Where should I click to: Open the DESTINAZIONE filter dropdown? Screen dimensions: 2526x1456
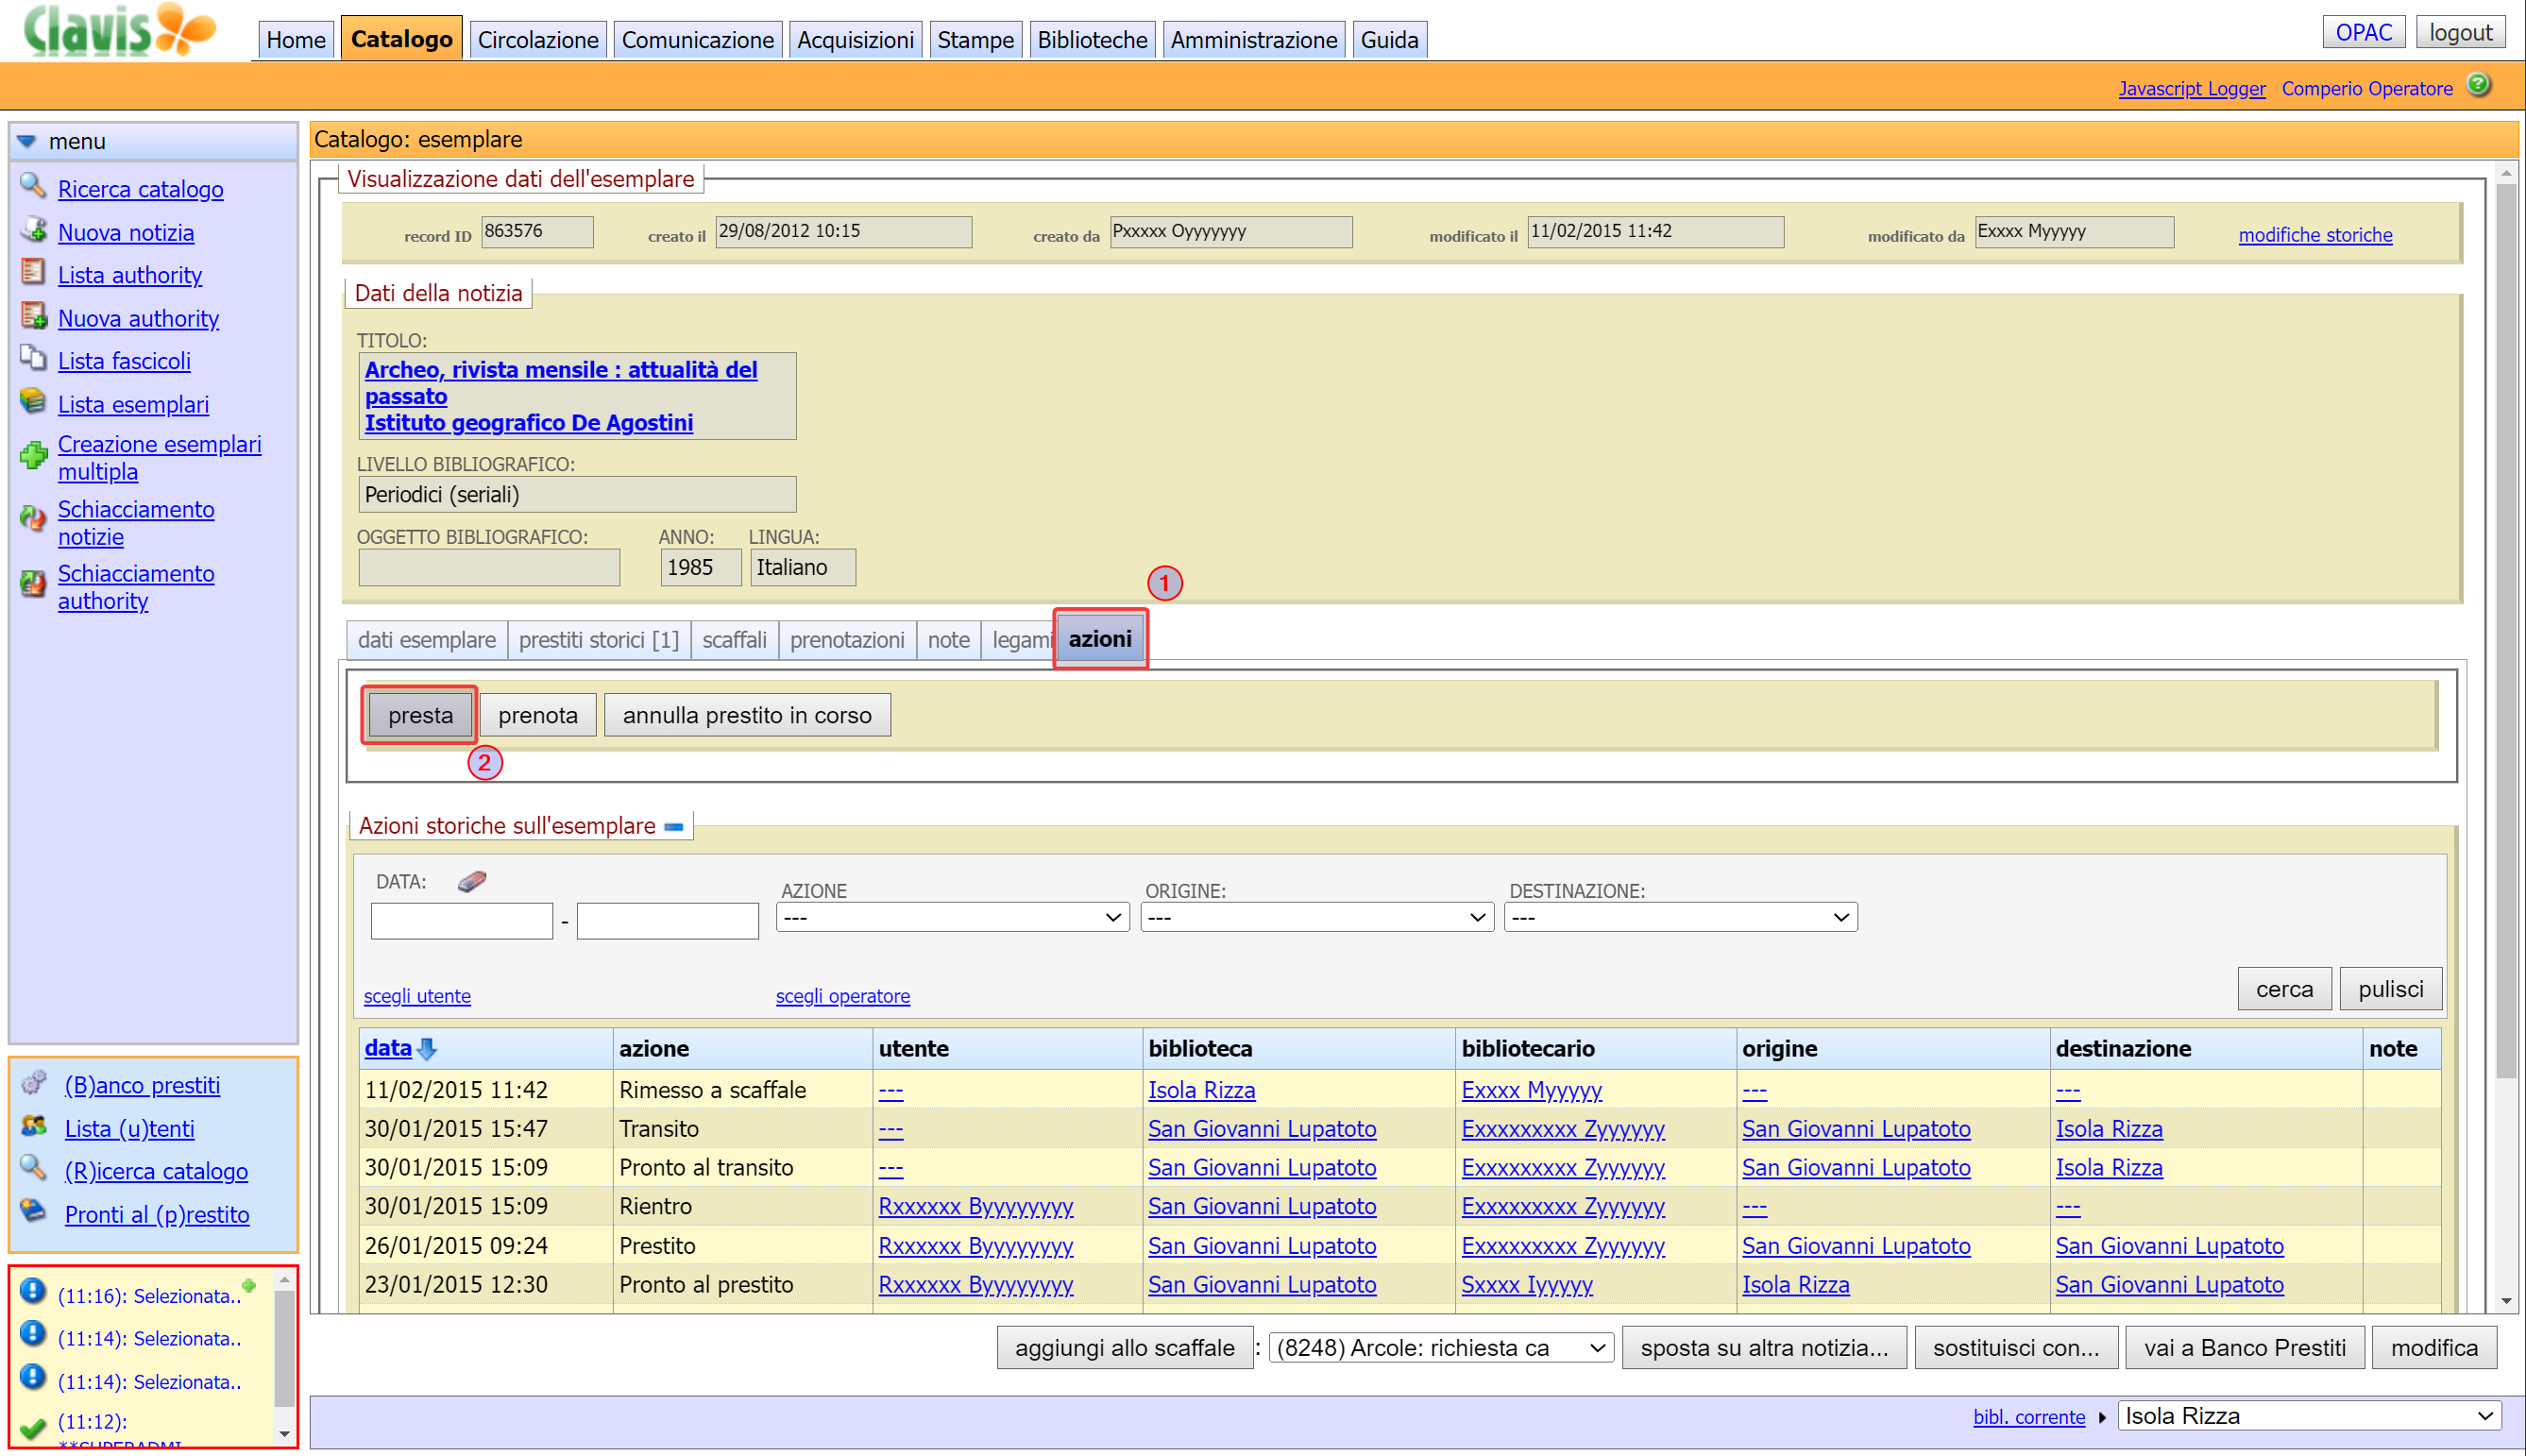click(x=1680, y=918)
